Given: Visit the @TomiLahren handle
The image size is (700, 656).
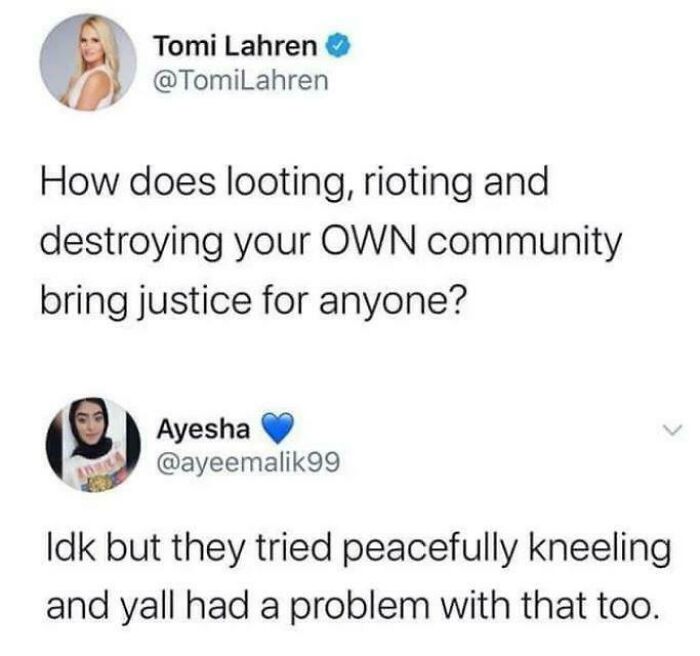Looking at the screenshot, I should pyautogui.click(x=241, y=81).
